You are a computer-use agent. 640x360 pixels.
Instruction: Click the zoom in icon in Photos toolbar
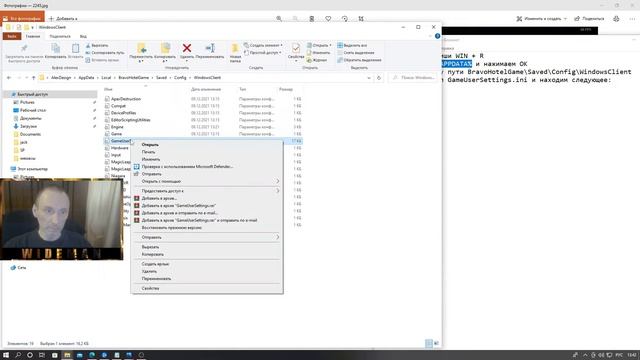point(279,19)
